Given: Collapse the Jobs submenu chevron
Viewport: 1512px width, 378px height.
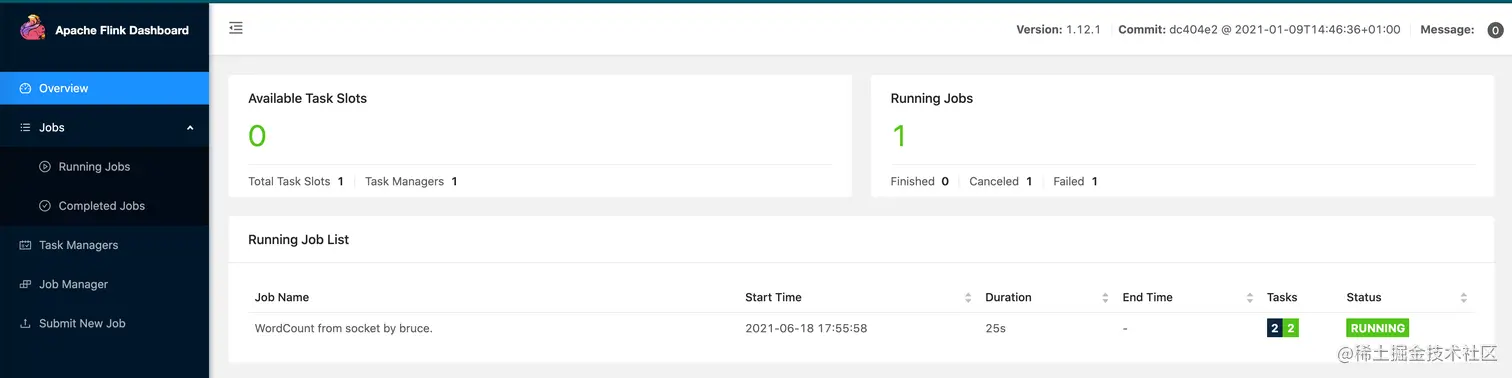Looking at the screenshot, I should 190,127.
